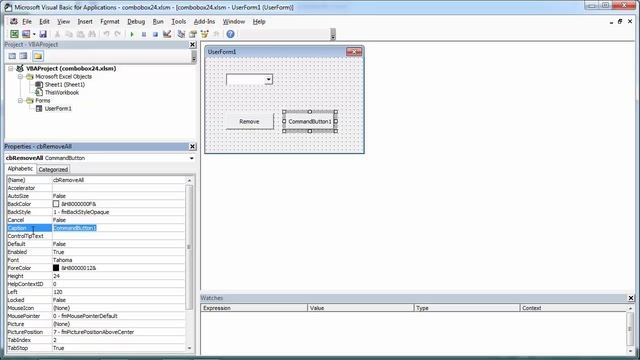
Task: Open the Insert object dropdown arrow in toolbar
Action: [x=34, y=34]
